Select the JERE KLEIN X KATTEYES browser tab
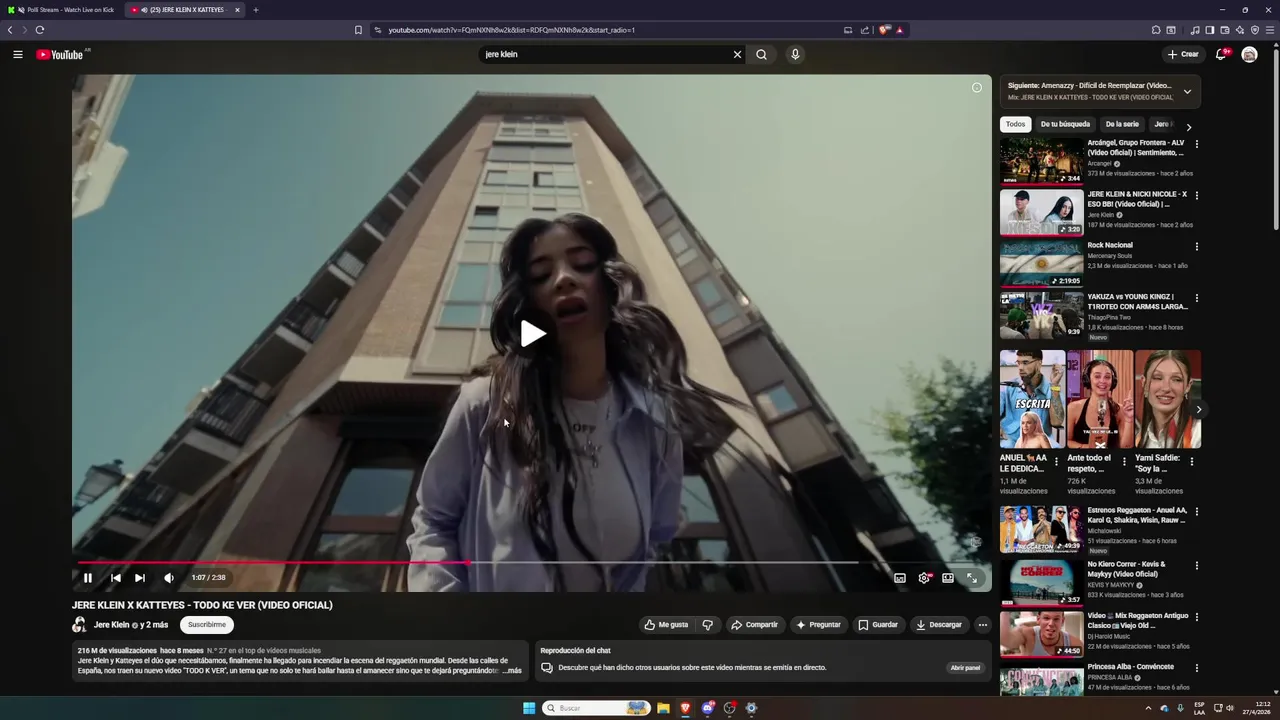 coord(185,10)
